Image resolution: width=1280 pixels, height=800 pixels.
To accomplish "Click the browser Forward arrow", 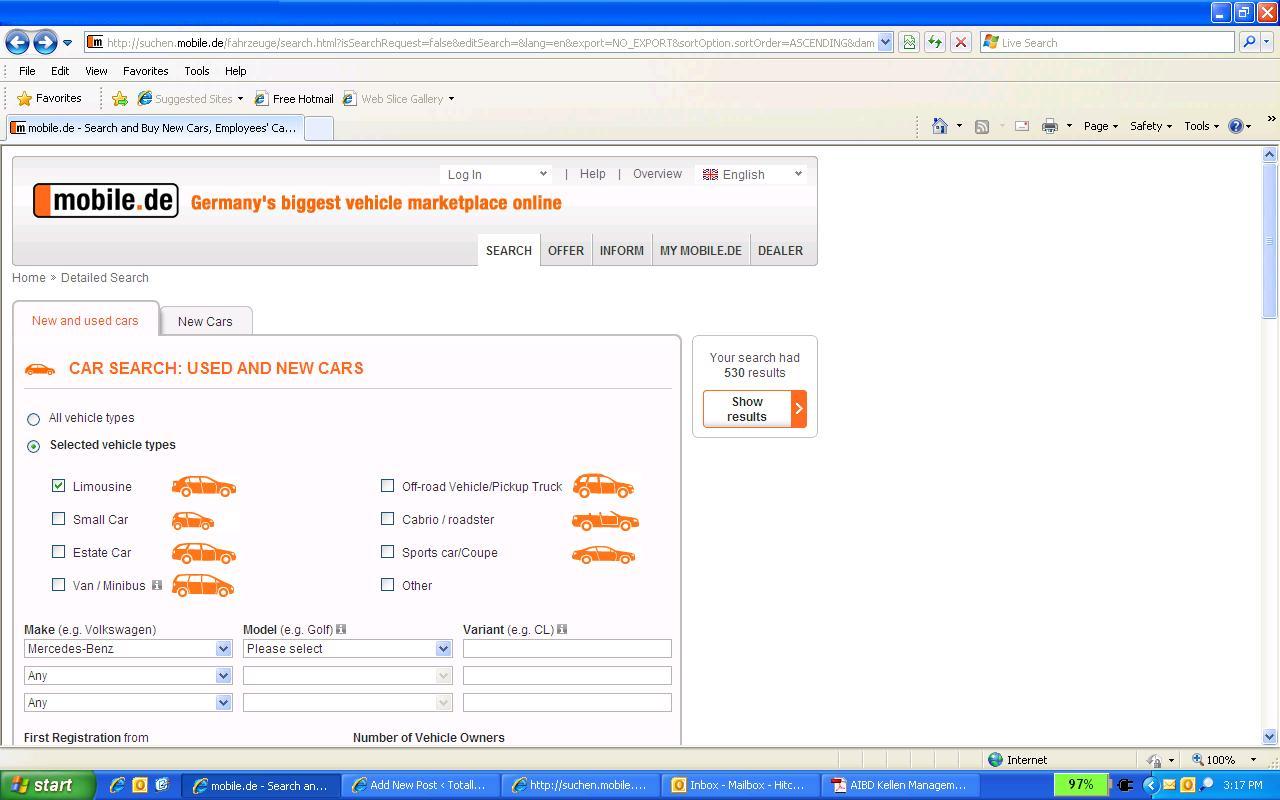I will pyautogui.click(x=45, y=42).
